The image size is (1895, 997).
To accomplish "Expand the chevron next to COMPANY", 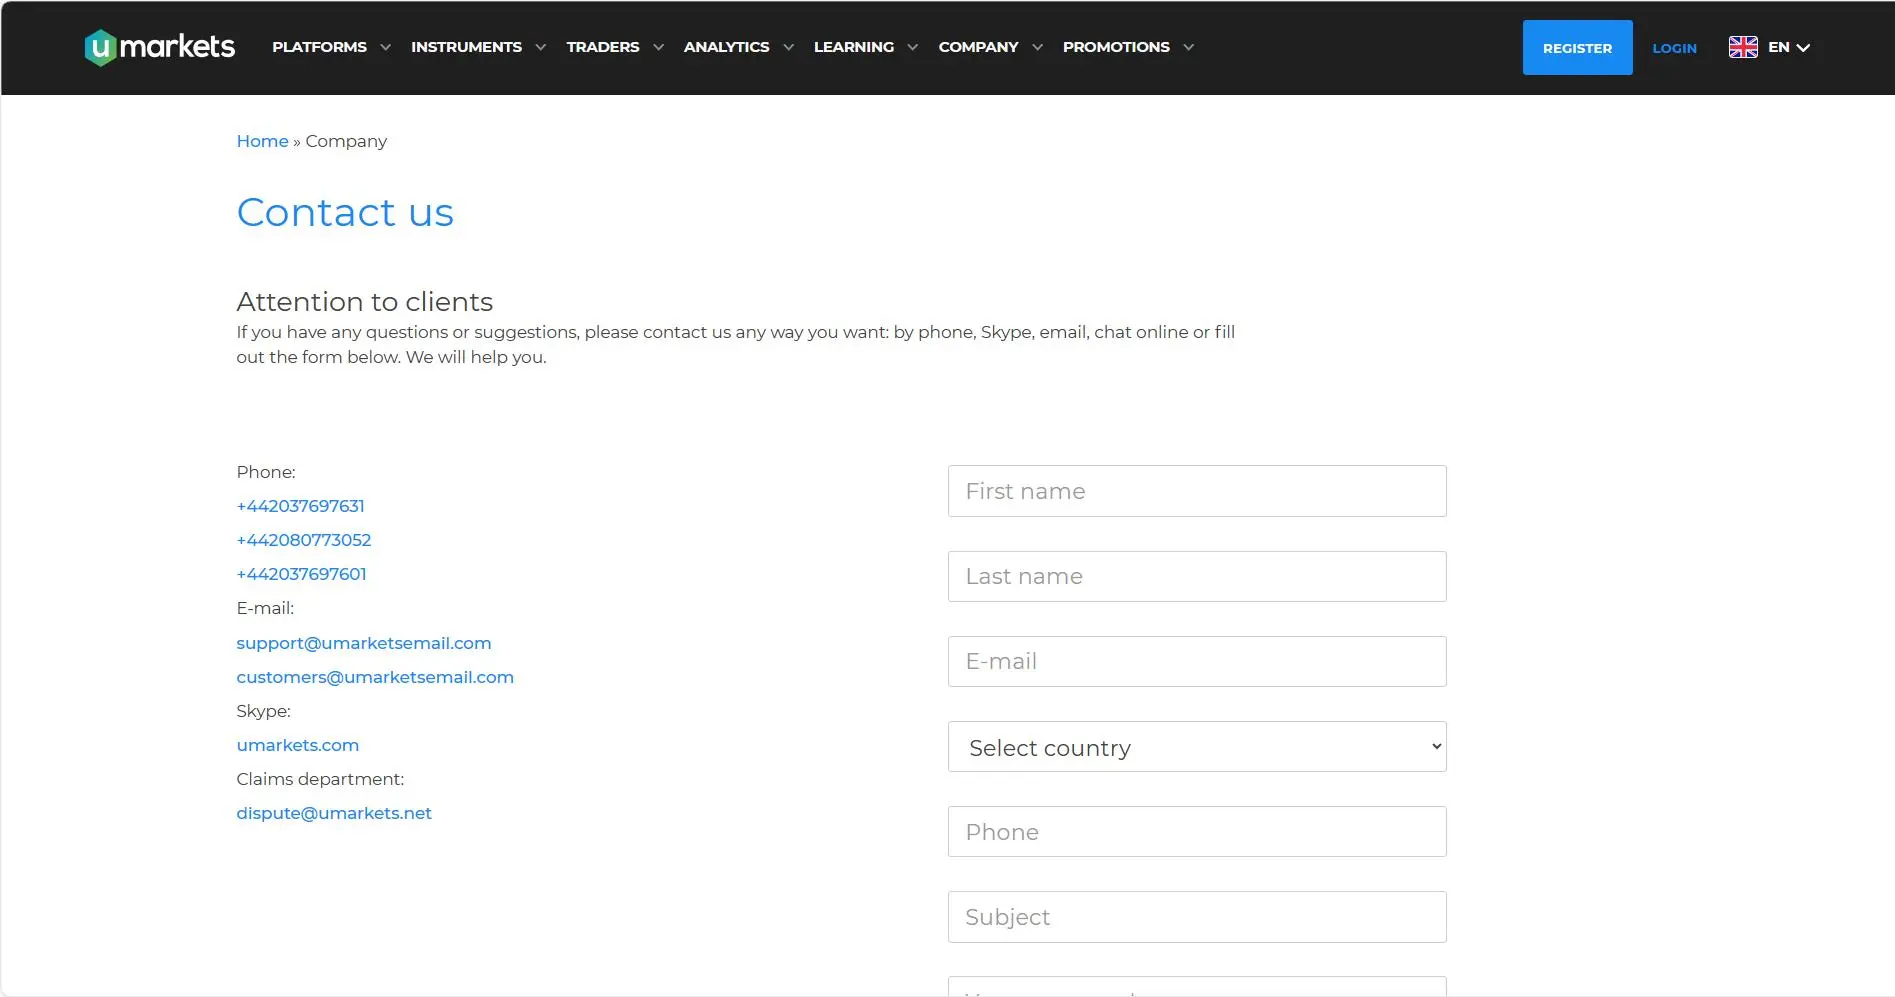I will click(1037, 47).
